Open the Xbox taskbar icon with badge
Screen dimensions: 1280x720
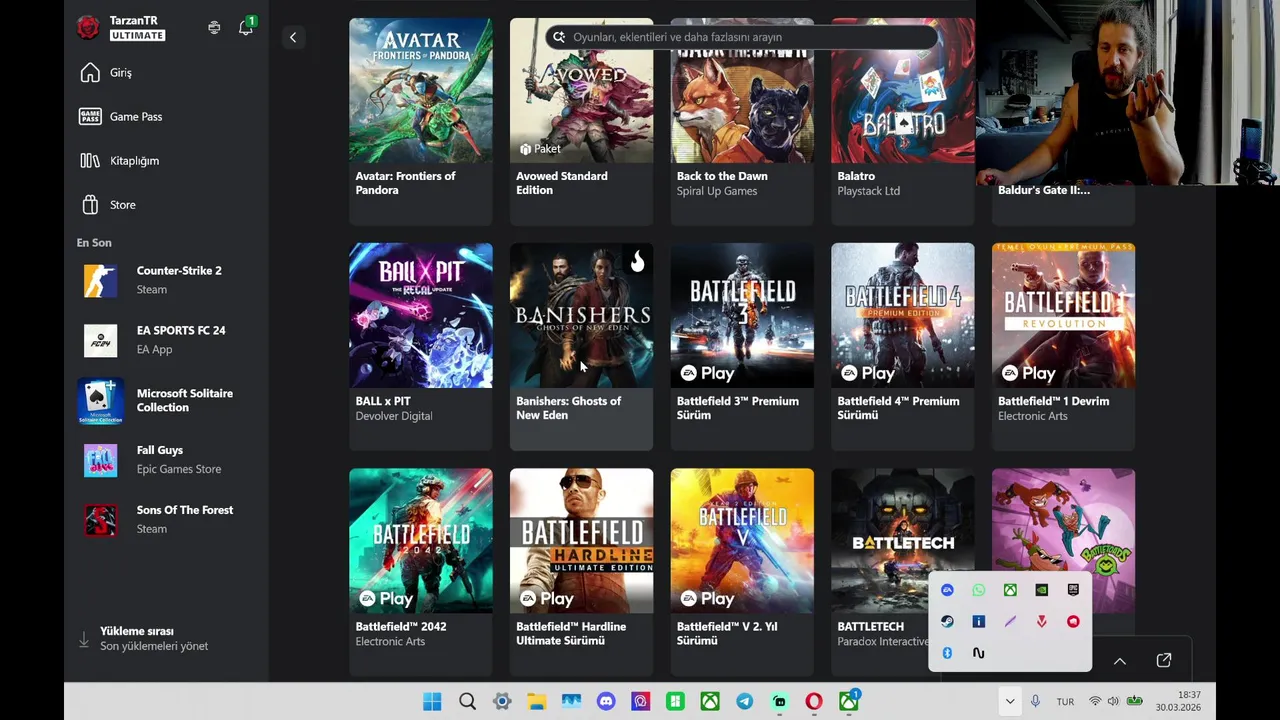pyautogui.click(x=849, y=701)
